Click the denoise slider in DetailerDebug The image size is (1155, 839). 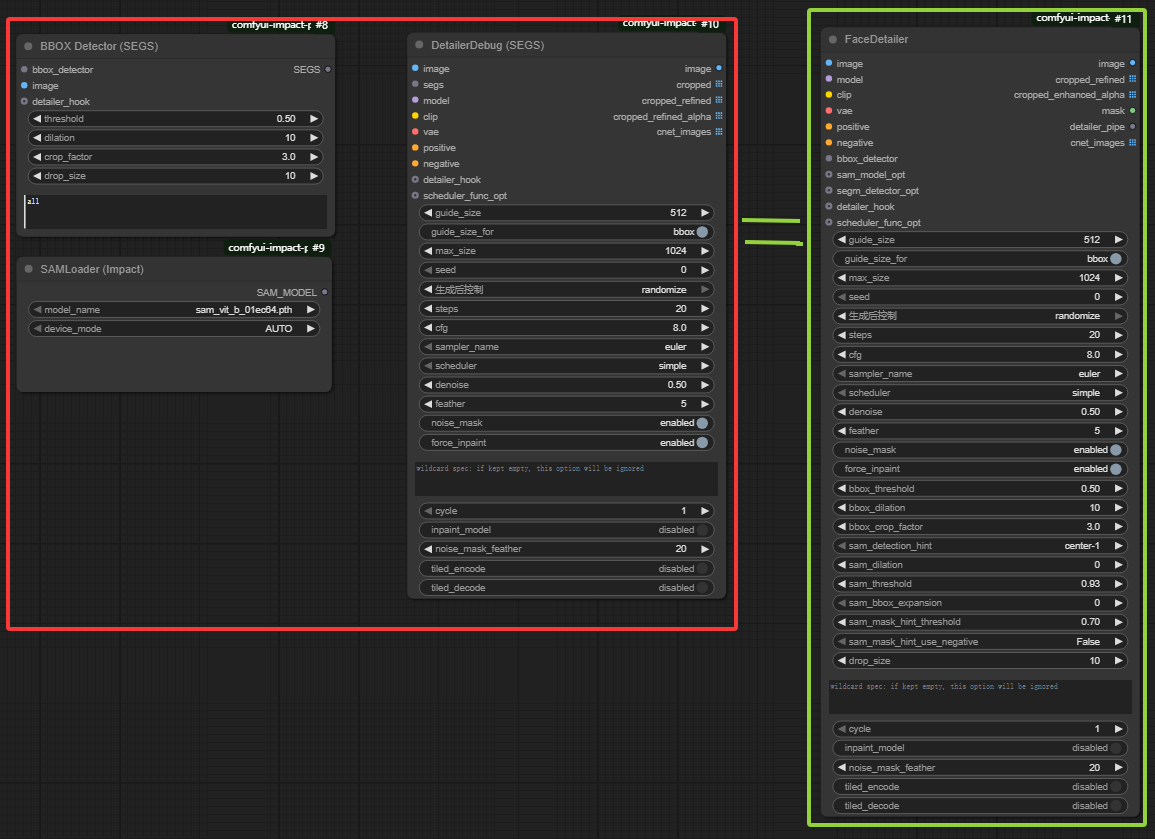pos(566,385)
